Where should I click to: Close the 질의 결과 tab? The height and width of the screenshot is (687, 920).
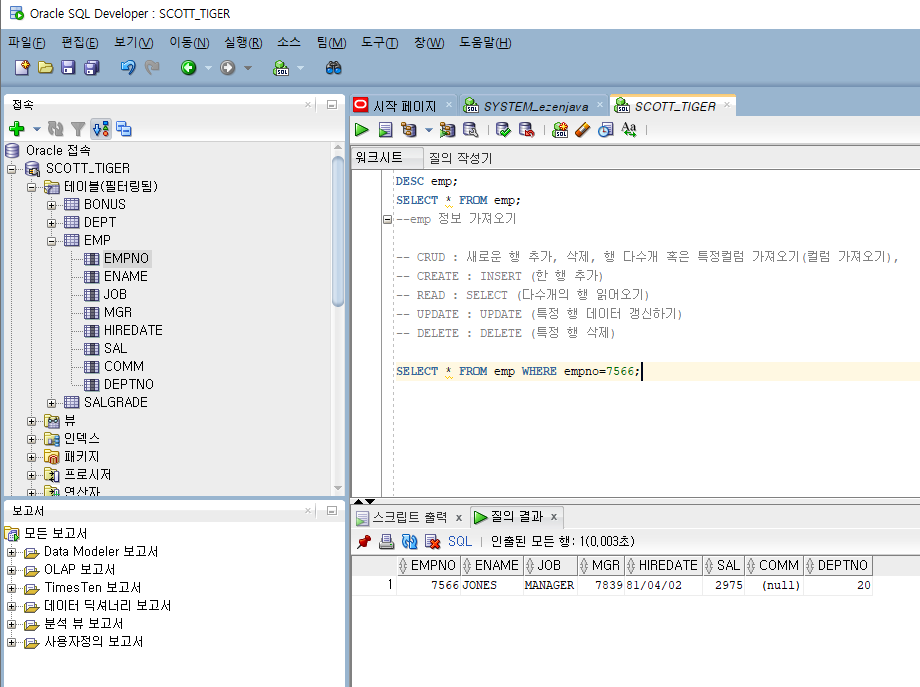pyautogui.click(x=553, y=517)
